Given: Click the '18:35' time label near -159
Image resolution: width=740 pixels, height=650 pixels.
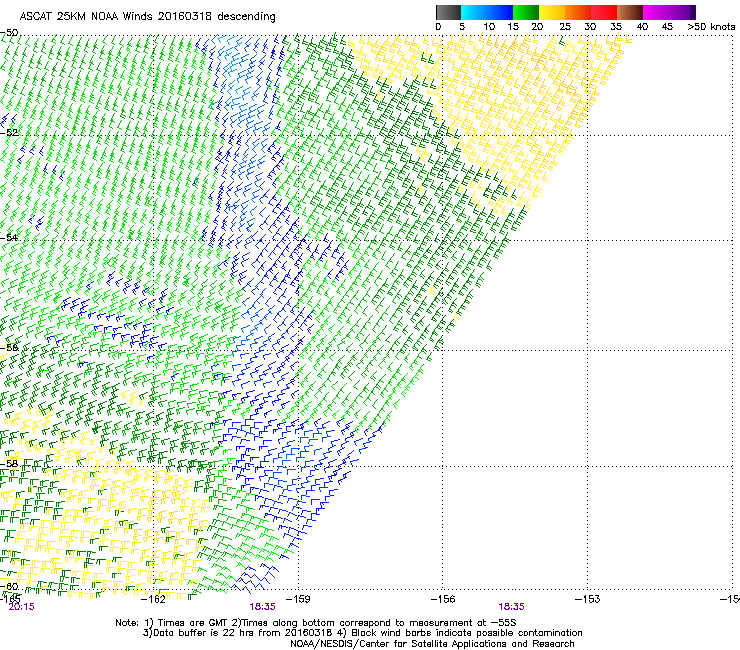Looking at the screenshot, I should coord(262,607).
